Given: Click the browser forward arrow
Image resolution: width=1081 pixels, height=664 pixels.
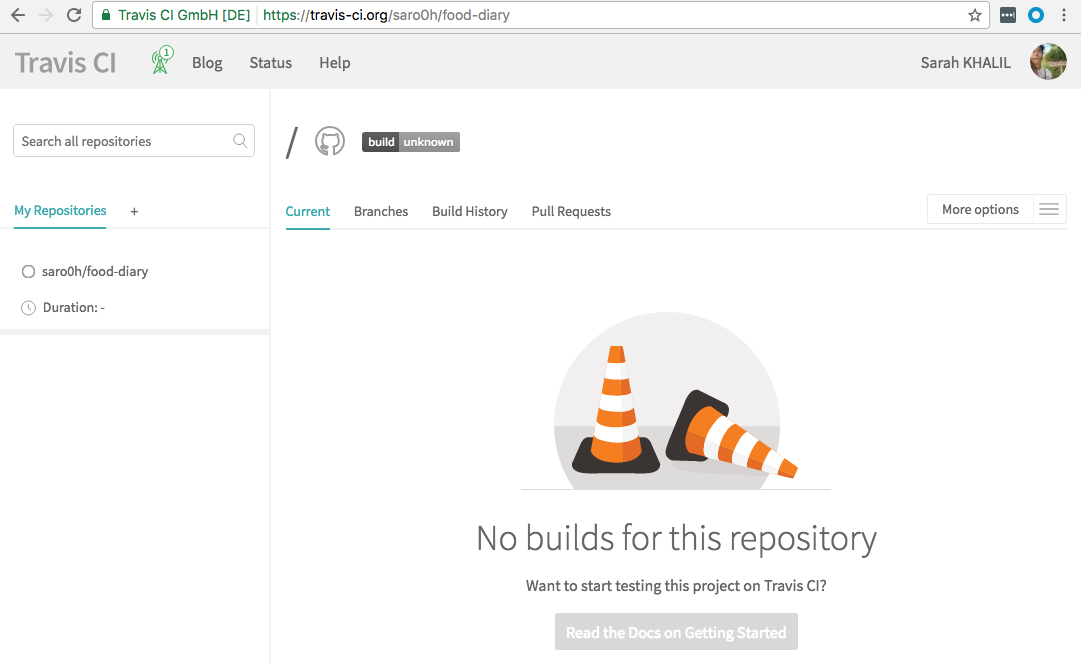Looking at the screenshot, I should 46,15.
